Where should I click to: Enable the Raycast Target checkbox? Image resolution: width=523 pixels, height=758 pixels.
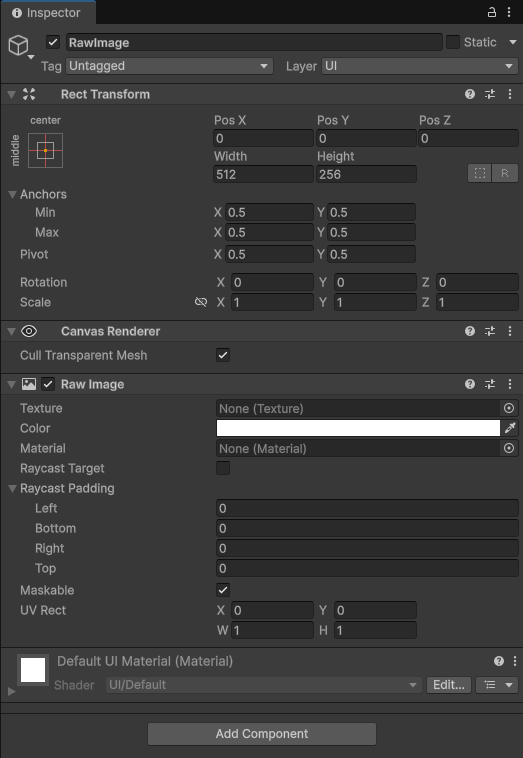tap(223, 468)
